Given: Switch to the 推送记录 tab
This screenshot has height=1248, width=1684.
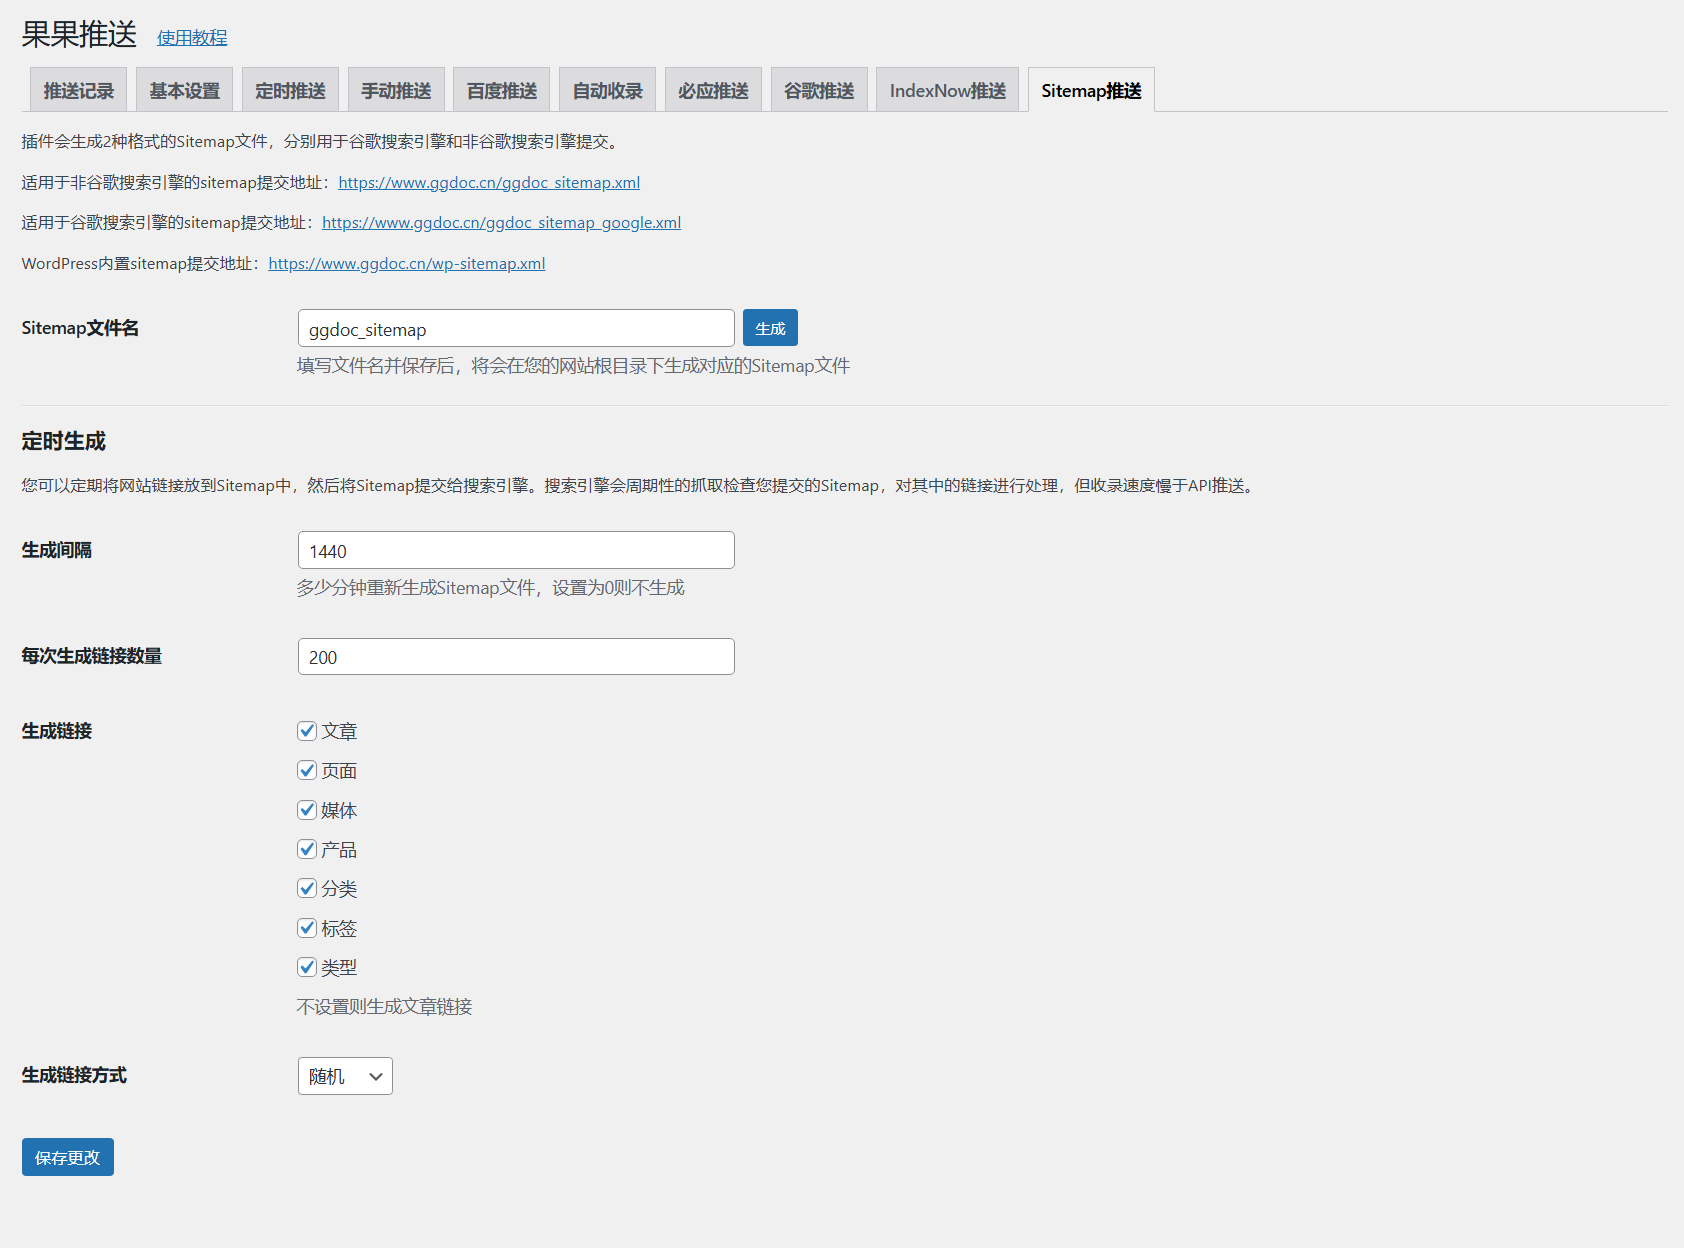Looking at the screenshot, I should pyautogui.click(x=79, y=90).
